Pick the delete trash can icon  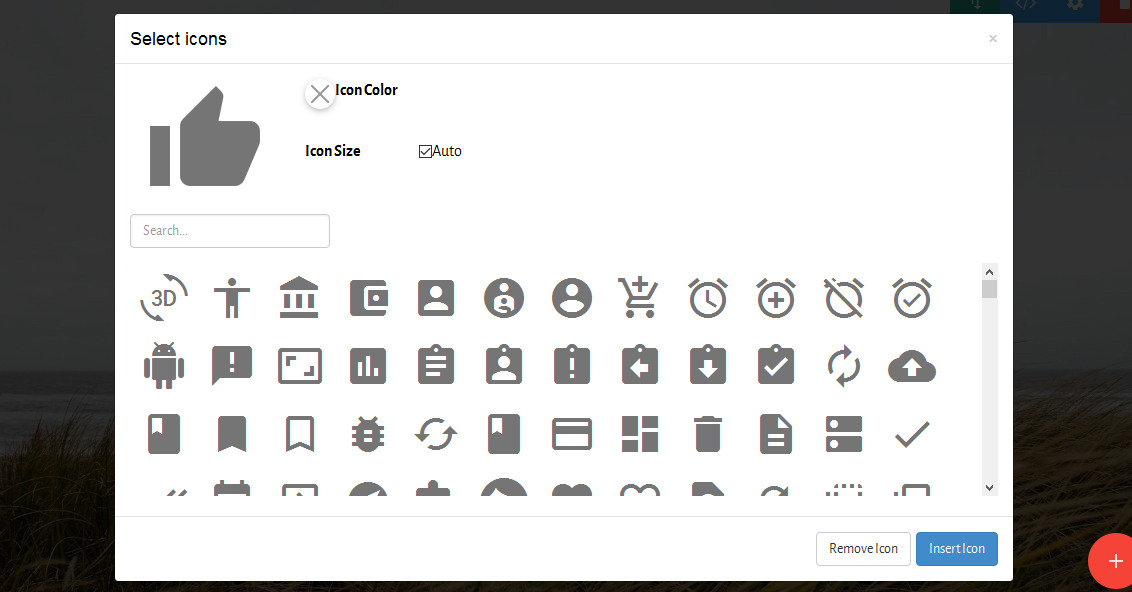pyautogui.click(x=708, y=434)
